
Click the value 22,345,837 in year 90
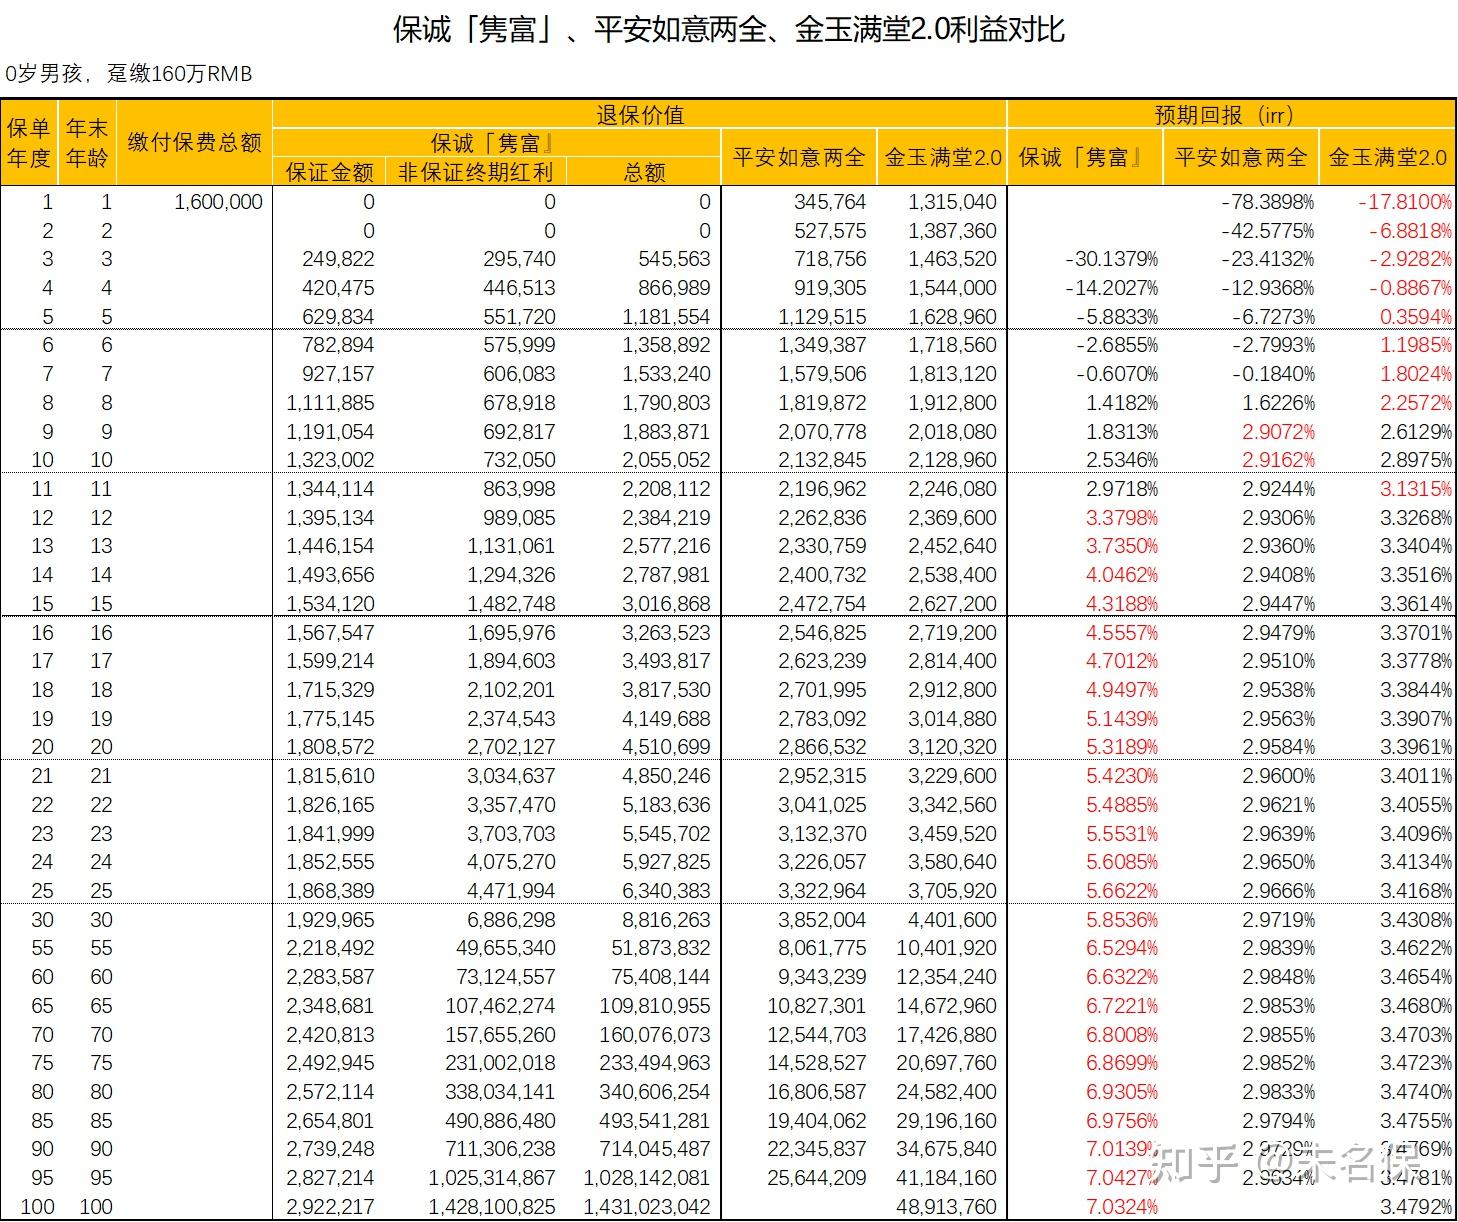pos(817,1149)
